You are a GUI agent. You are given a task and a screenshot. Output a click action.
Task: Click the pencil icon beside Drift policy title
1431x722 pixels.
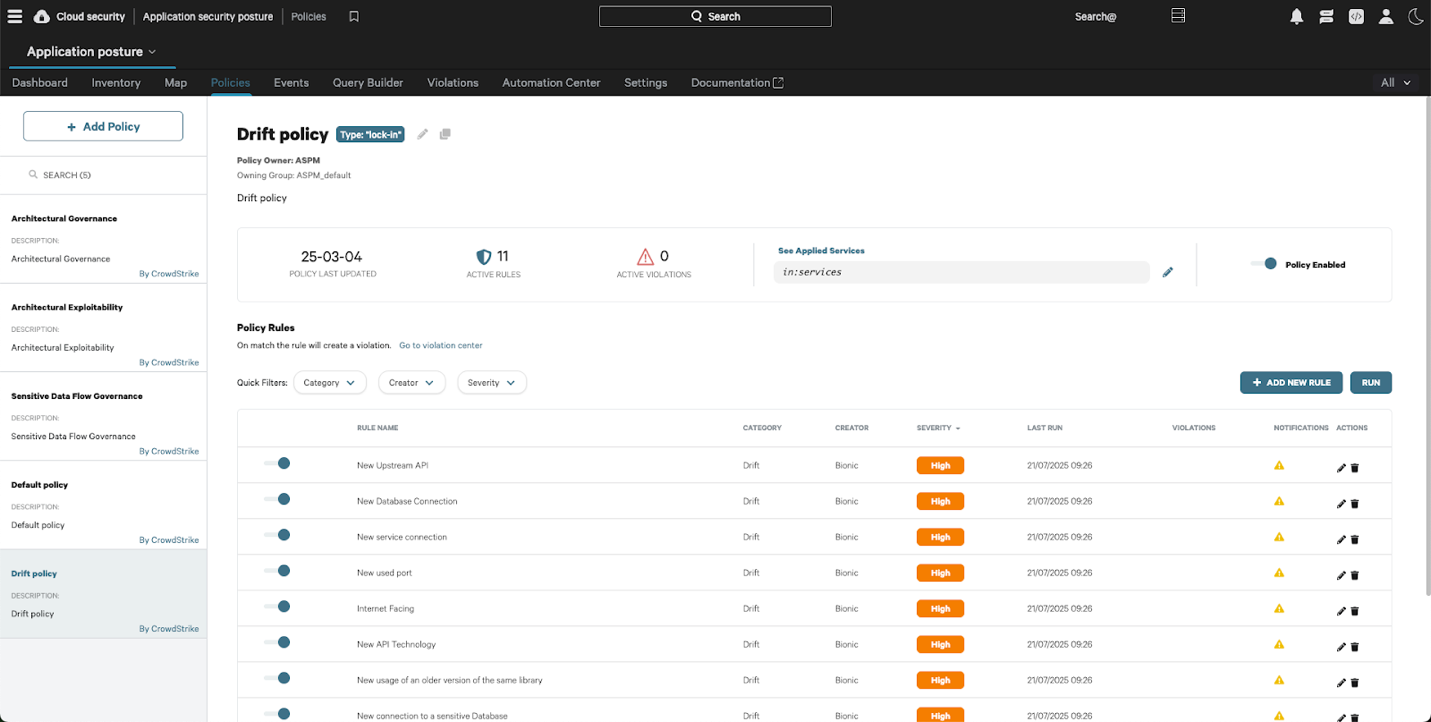(423, 134)
